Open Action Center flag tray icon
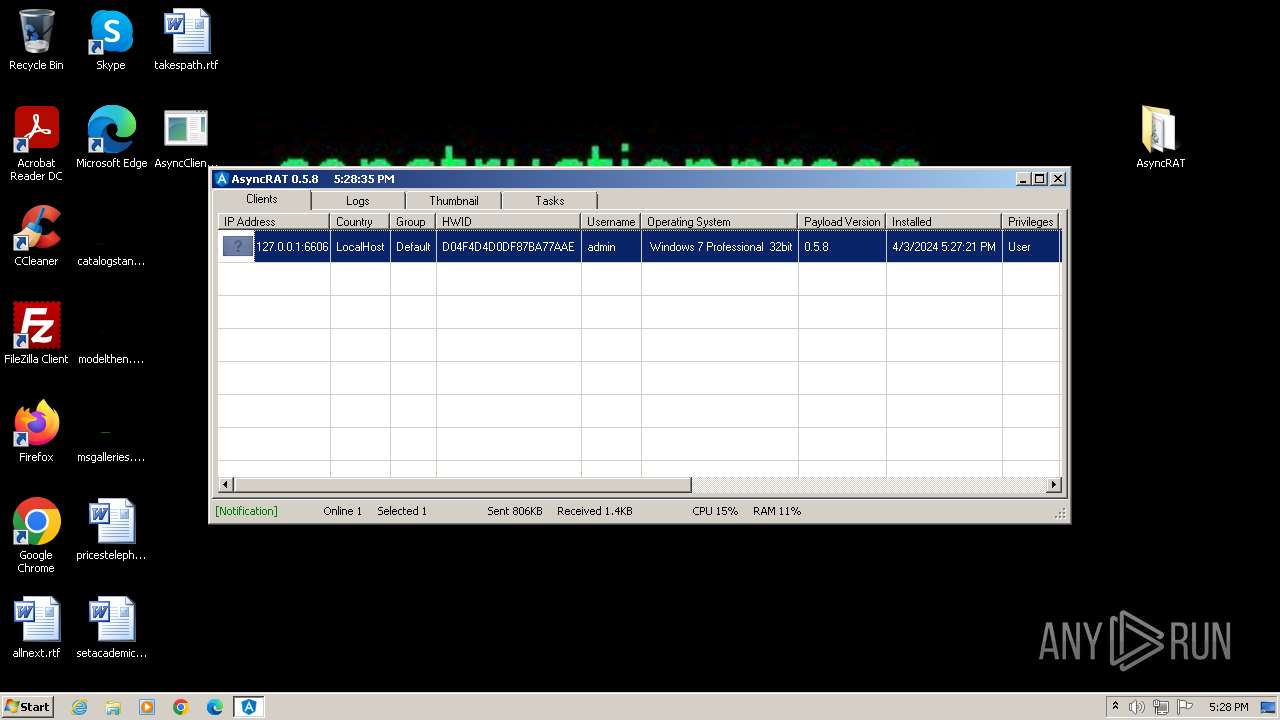This screenshot has height=720, width=1280. [x=1185, y=707]
